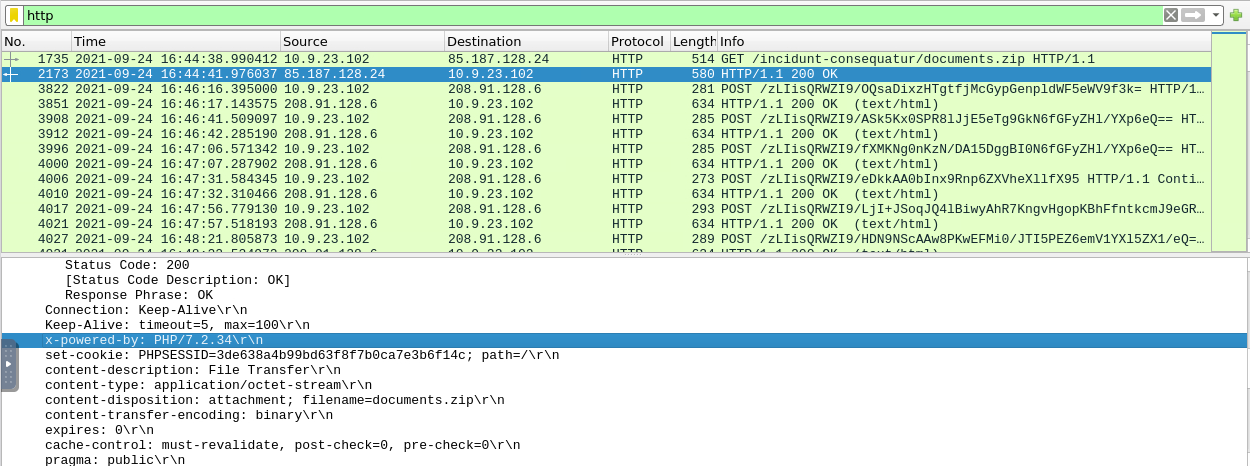Select packet 4021 row
This screenshot has width=1250, height=466.
pos(606,224)
